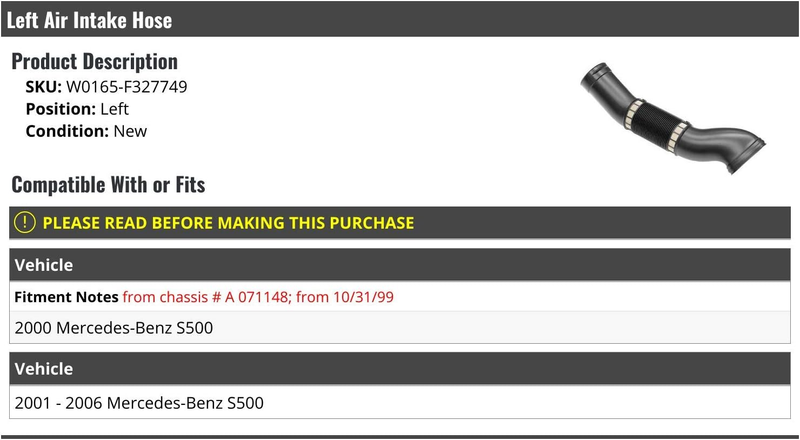Image resolution: width=800 pixels, height=440 pixels.
Task: Click the SKU bold label
Action: point(43,87)
